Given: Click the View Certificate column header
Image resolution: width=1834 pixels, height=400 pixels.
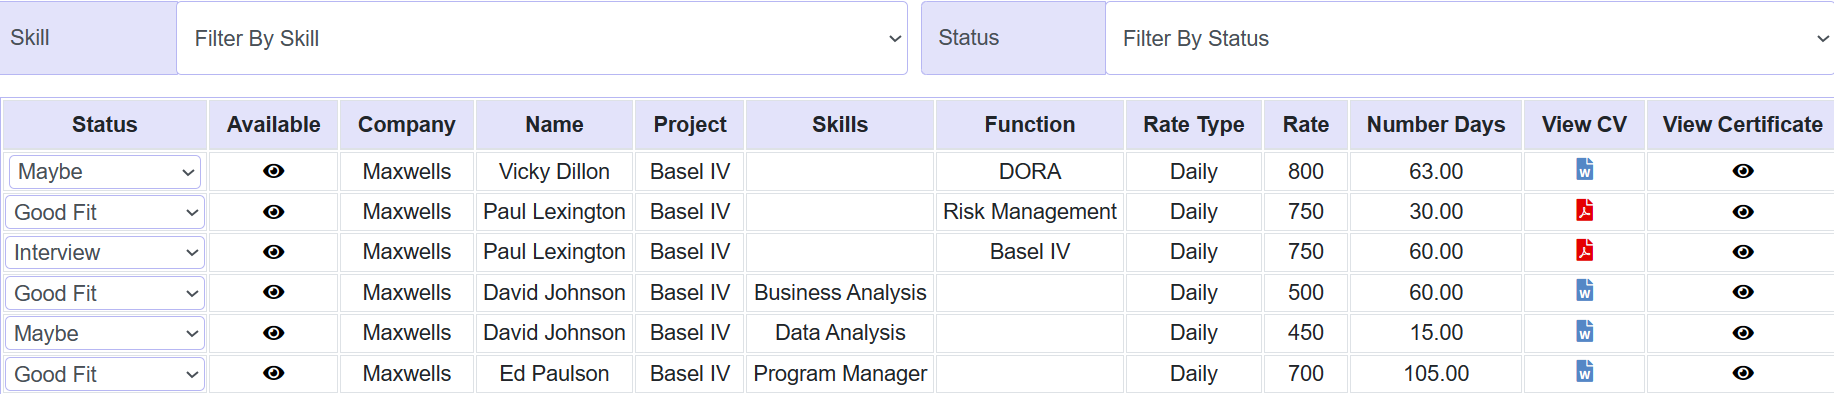Looking at the screenshot, I should tap(1742, 125).
